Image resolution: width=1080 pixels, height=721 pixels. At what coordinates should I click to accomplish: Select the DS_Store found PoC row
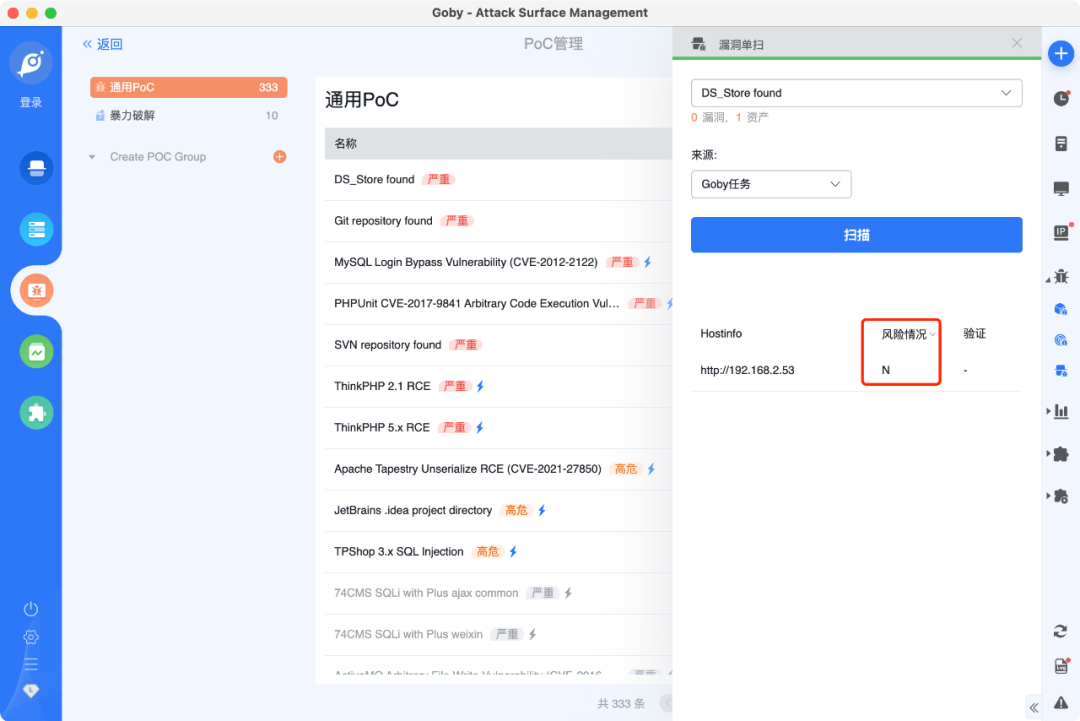(x=499, y=180)
